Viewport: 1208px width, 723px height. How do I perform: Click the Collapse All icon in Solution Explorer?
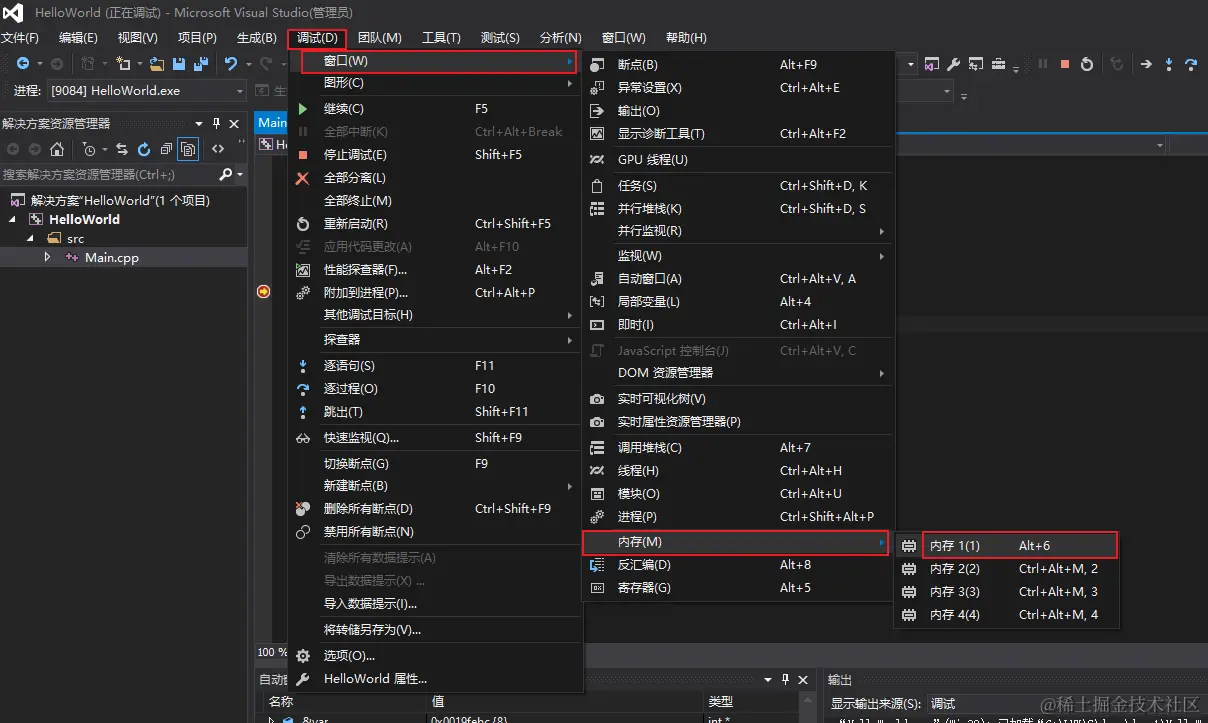pos(166,149)
